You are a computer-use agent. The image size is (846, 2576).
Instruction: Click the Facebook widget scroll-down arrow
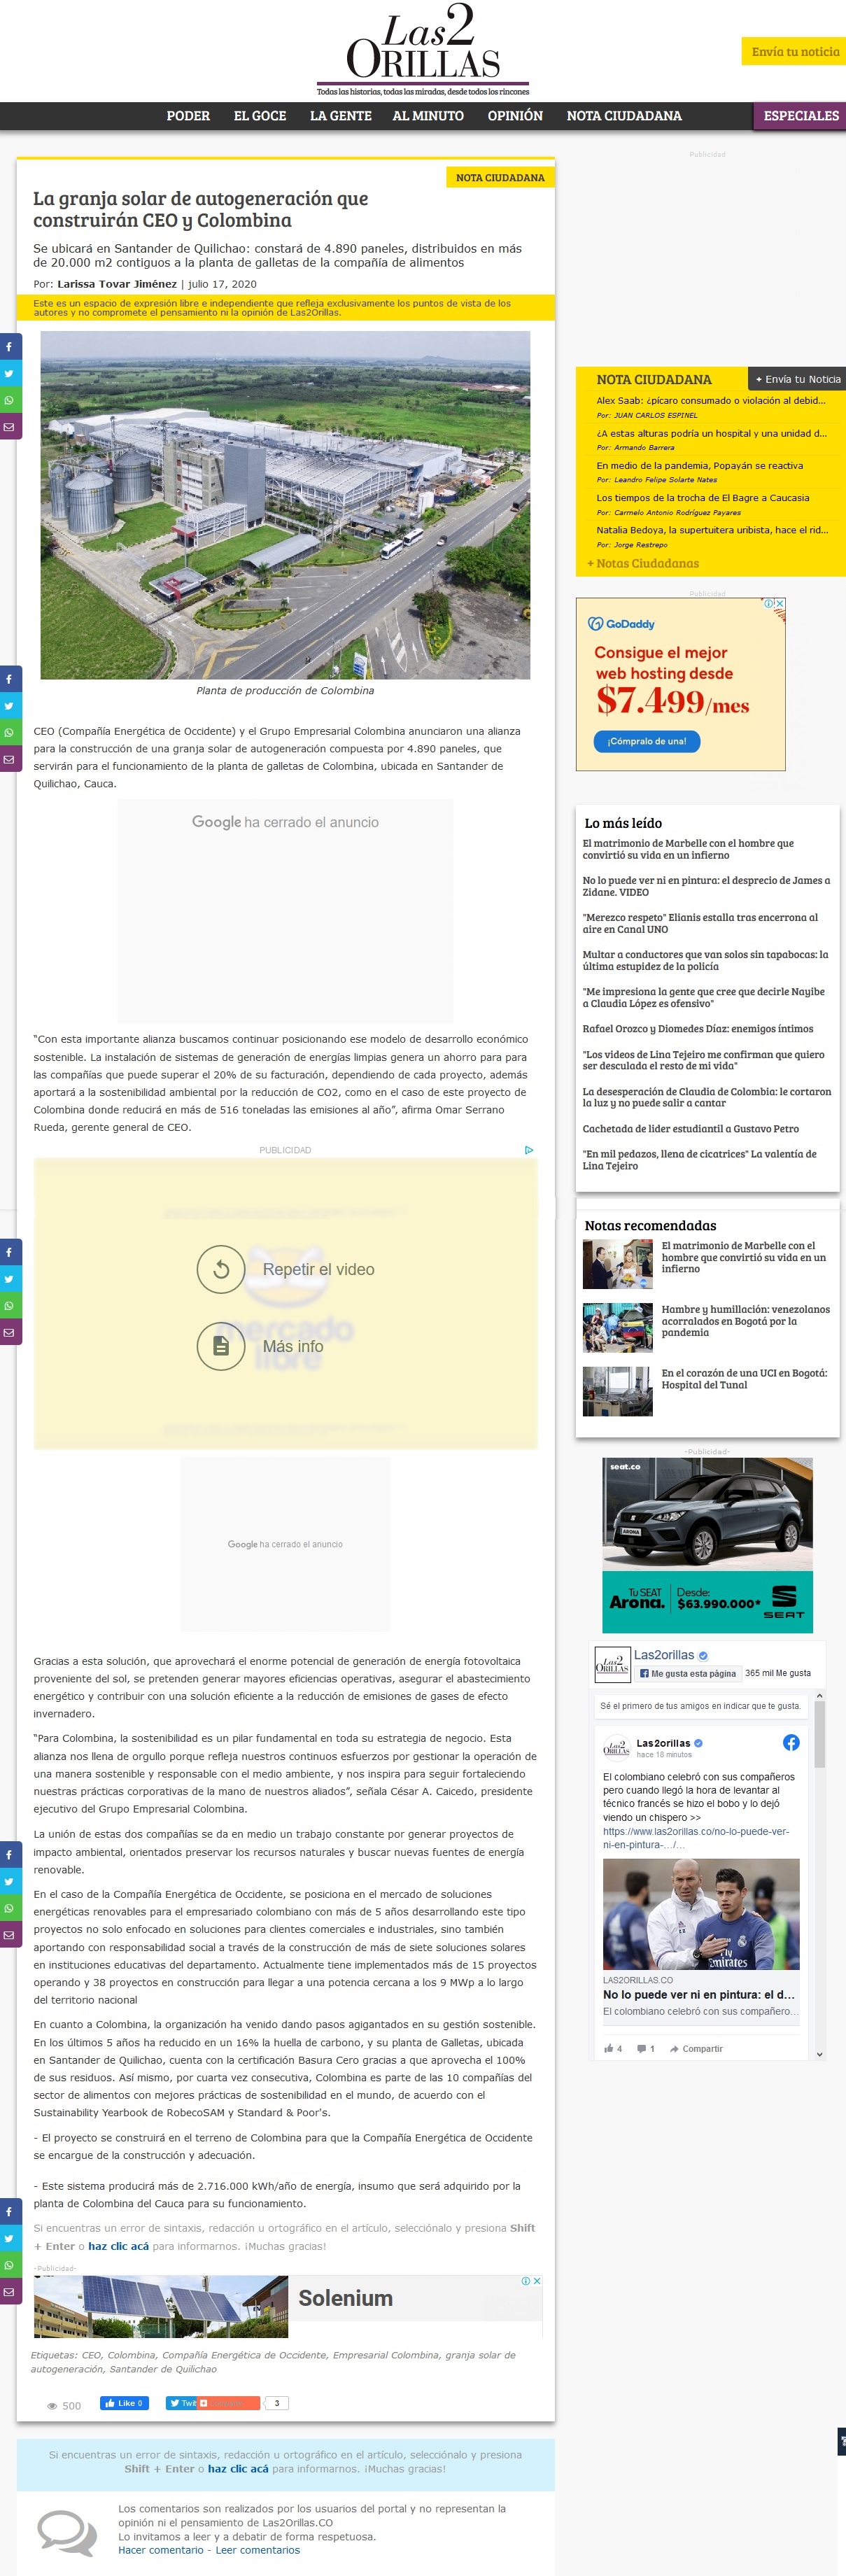pyautogui.click(x=819, y=2054)
